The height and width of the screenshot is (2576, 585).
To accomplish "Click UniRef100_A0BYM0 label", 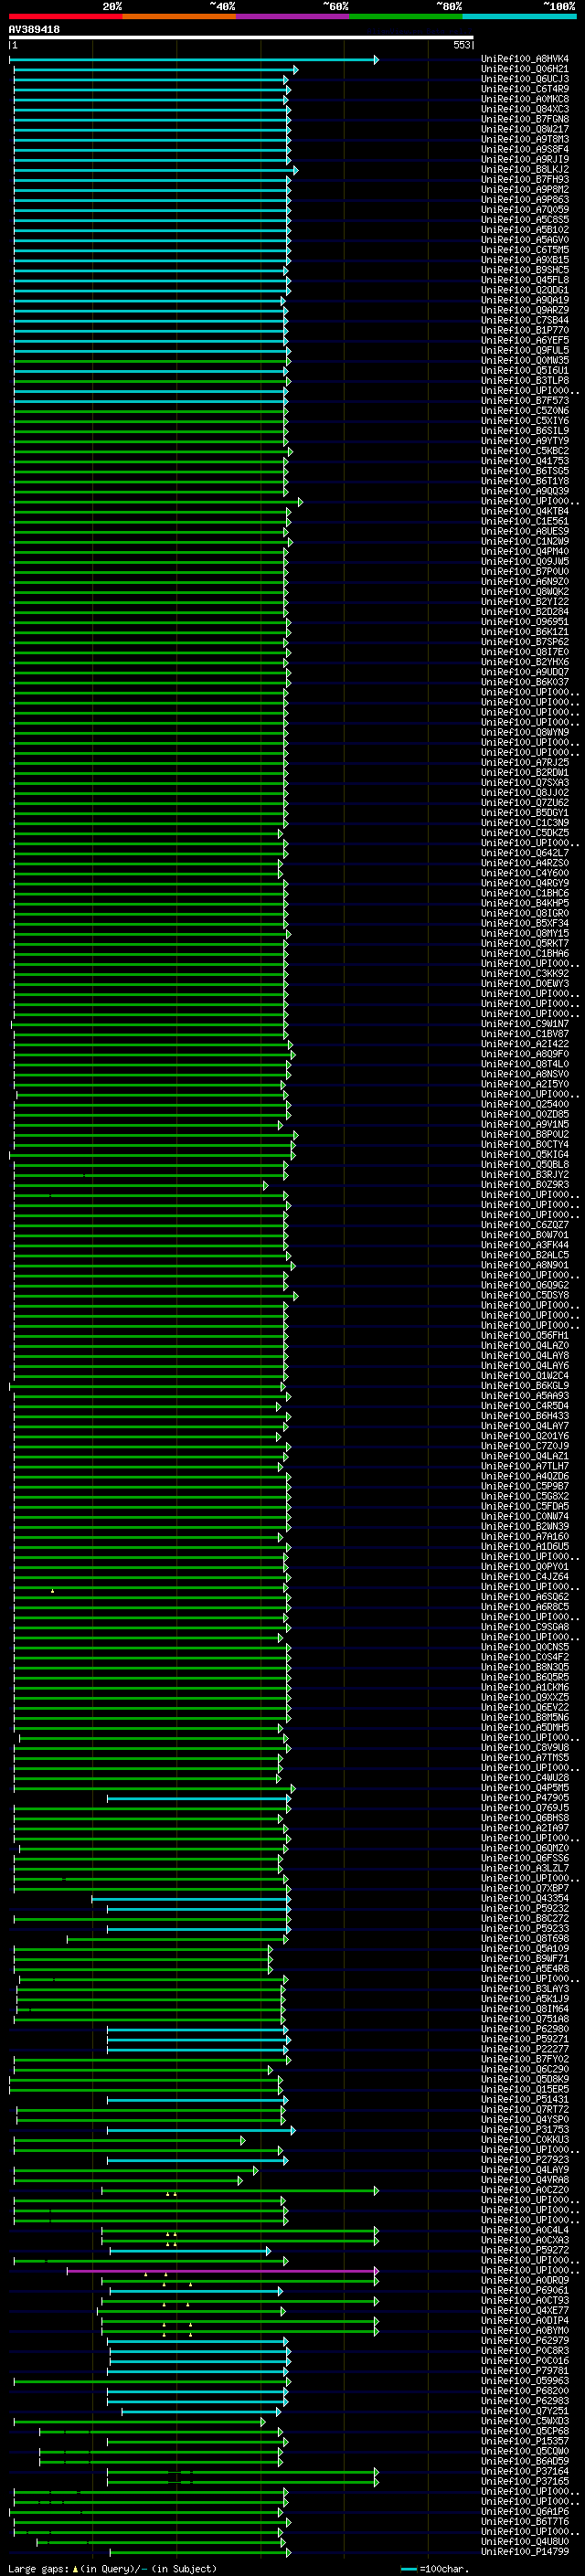I will [525, 2331].
